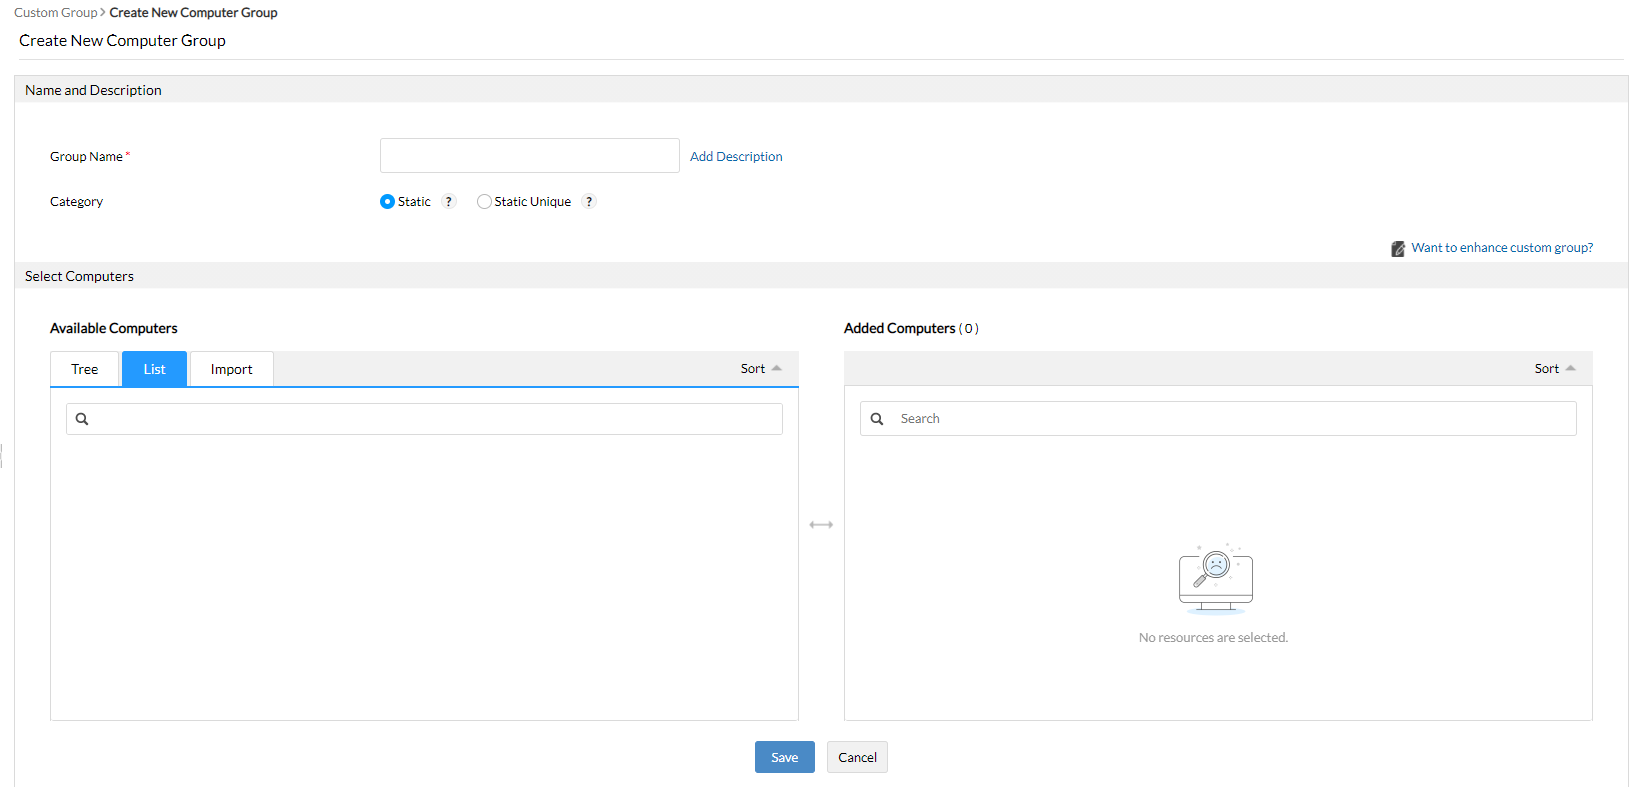Click the no resources monitor illustration
1629x787 pixels.
pyautogui.click(x=1215, y=579)
